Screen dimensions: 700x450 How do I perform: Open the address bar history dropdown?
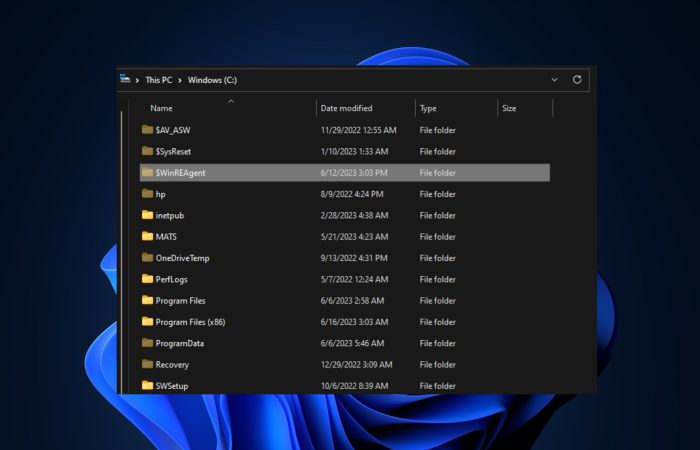click(554, 79)
